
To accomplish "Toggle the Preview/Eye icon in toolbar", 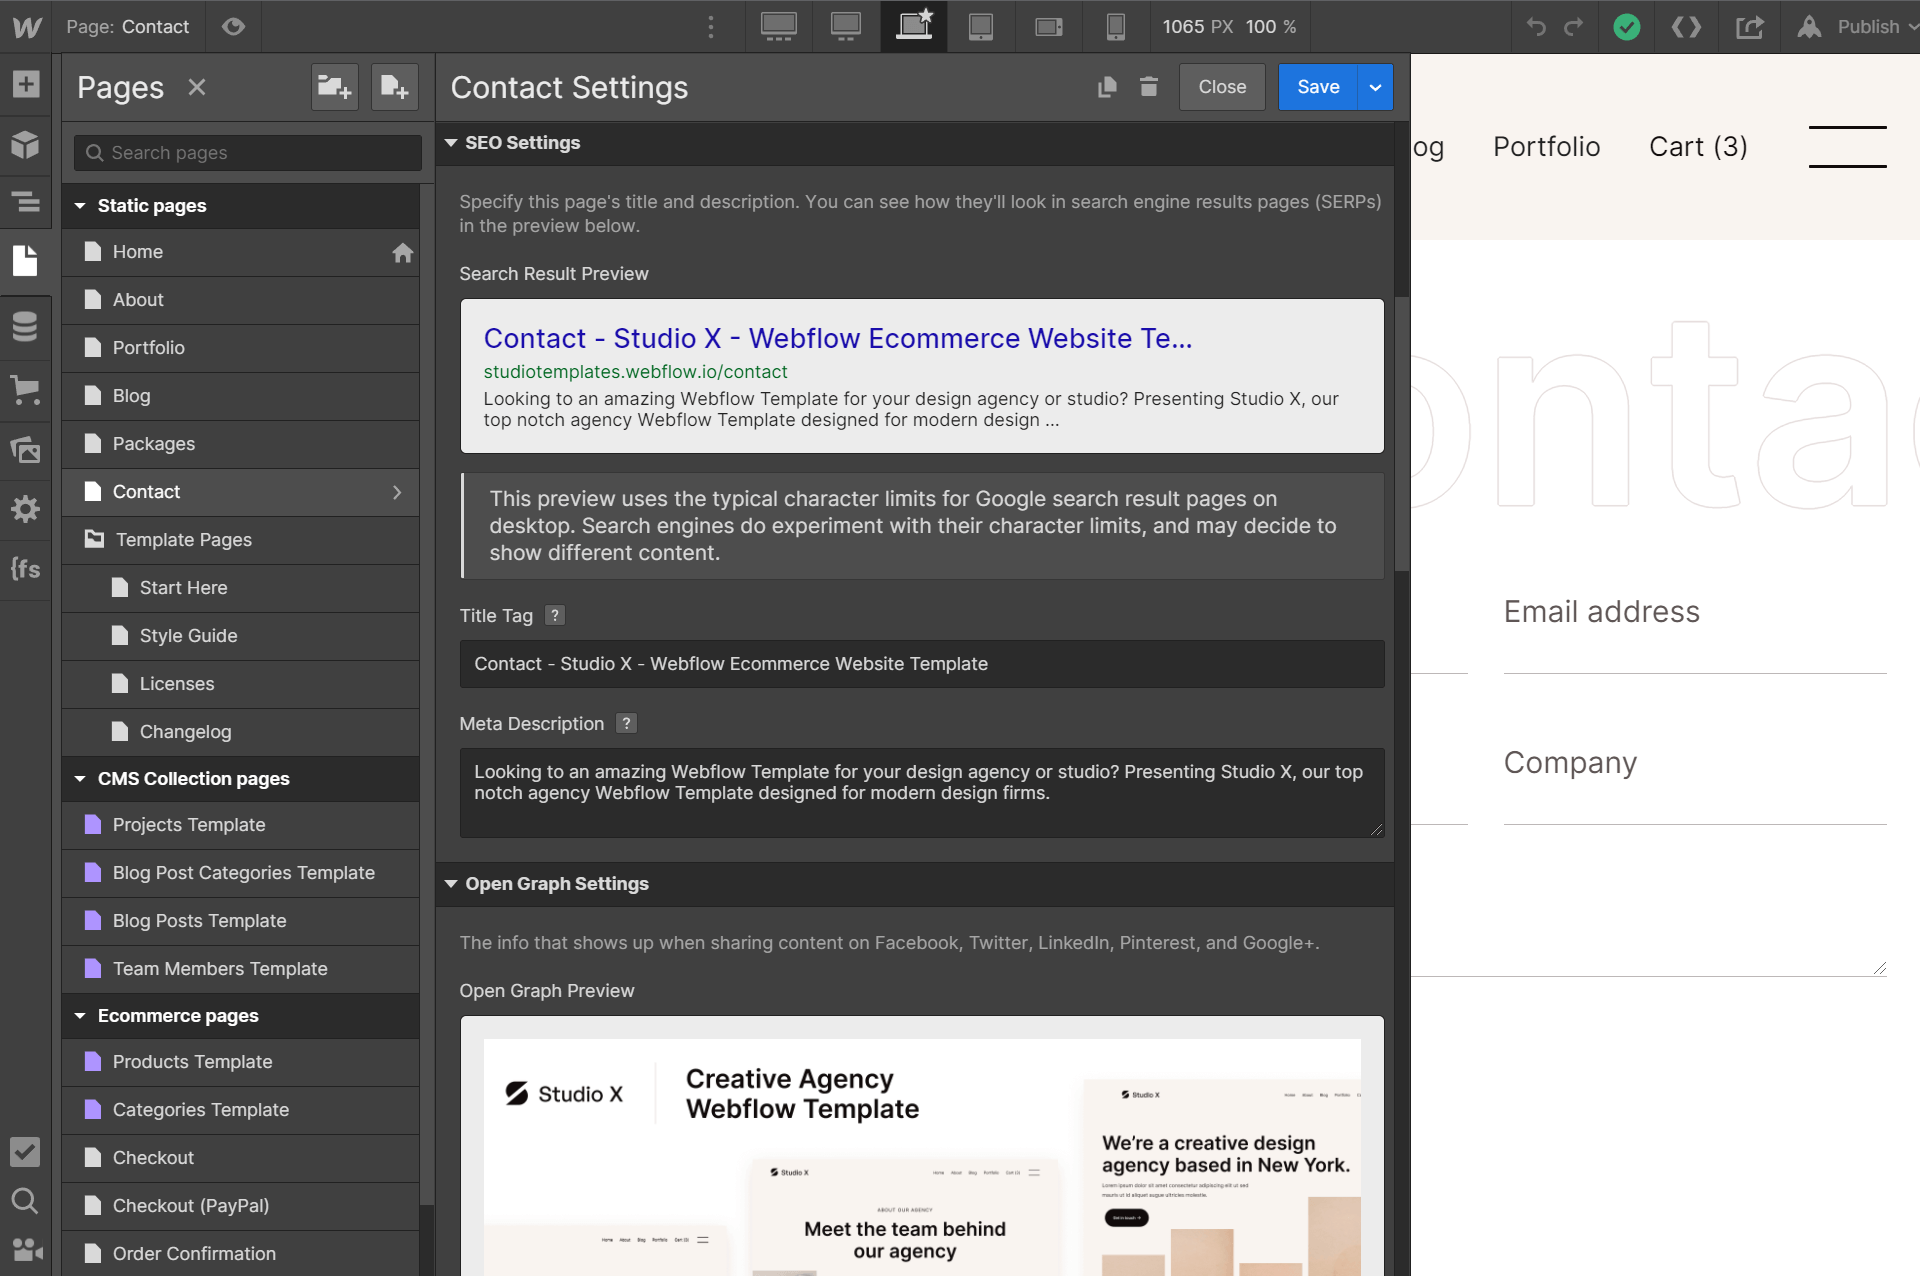I will (x=234, y=24).
